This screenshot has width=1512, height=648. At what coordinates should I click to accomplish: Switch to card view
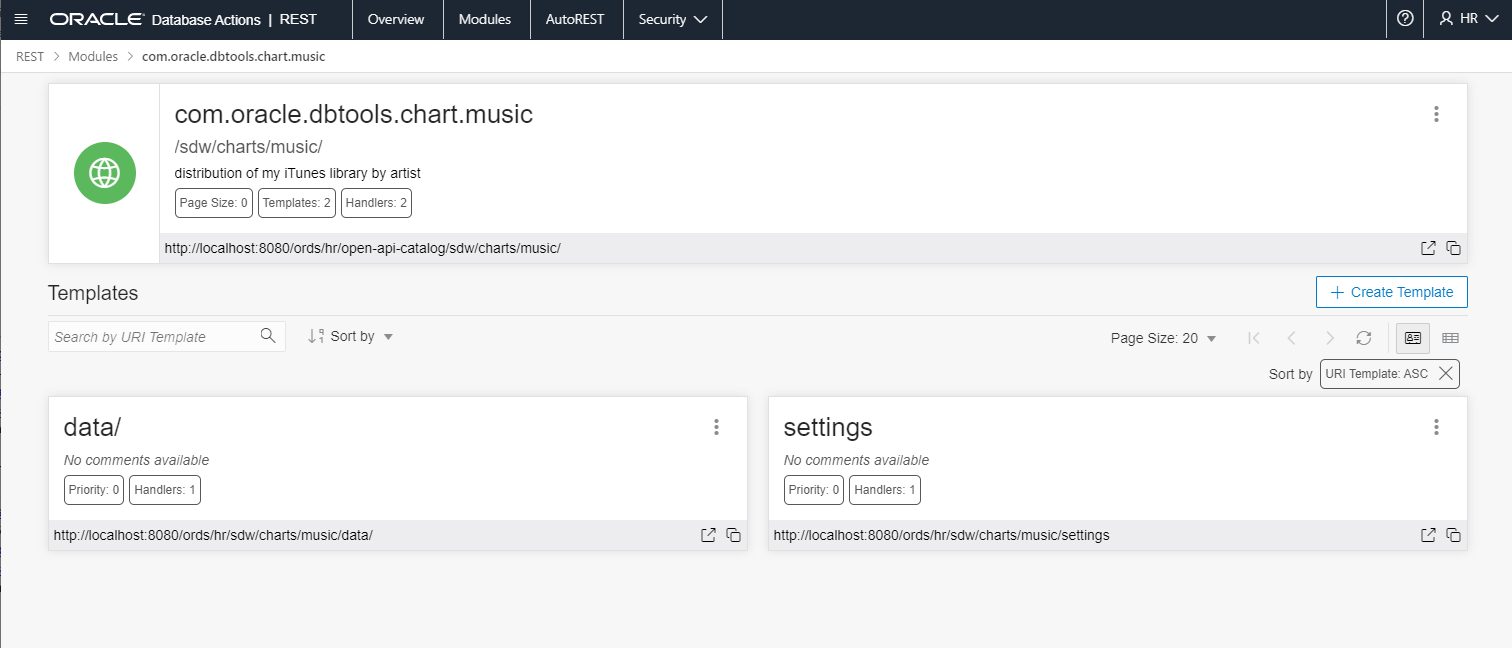1413,338
